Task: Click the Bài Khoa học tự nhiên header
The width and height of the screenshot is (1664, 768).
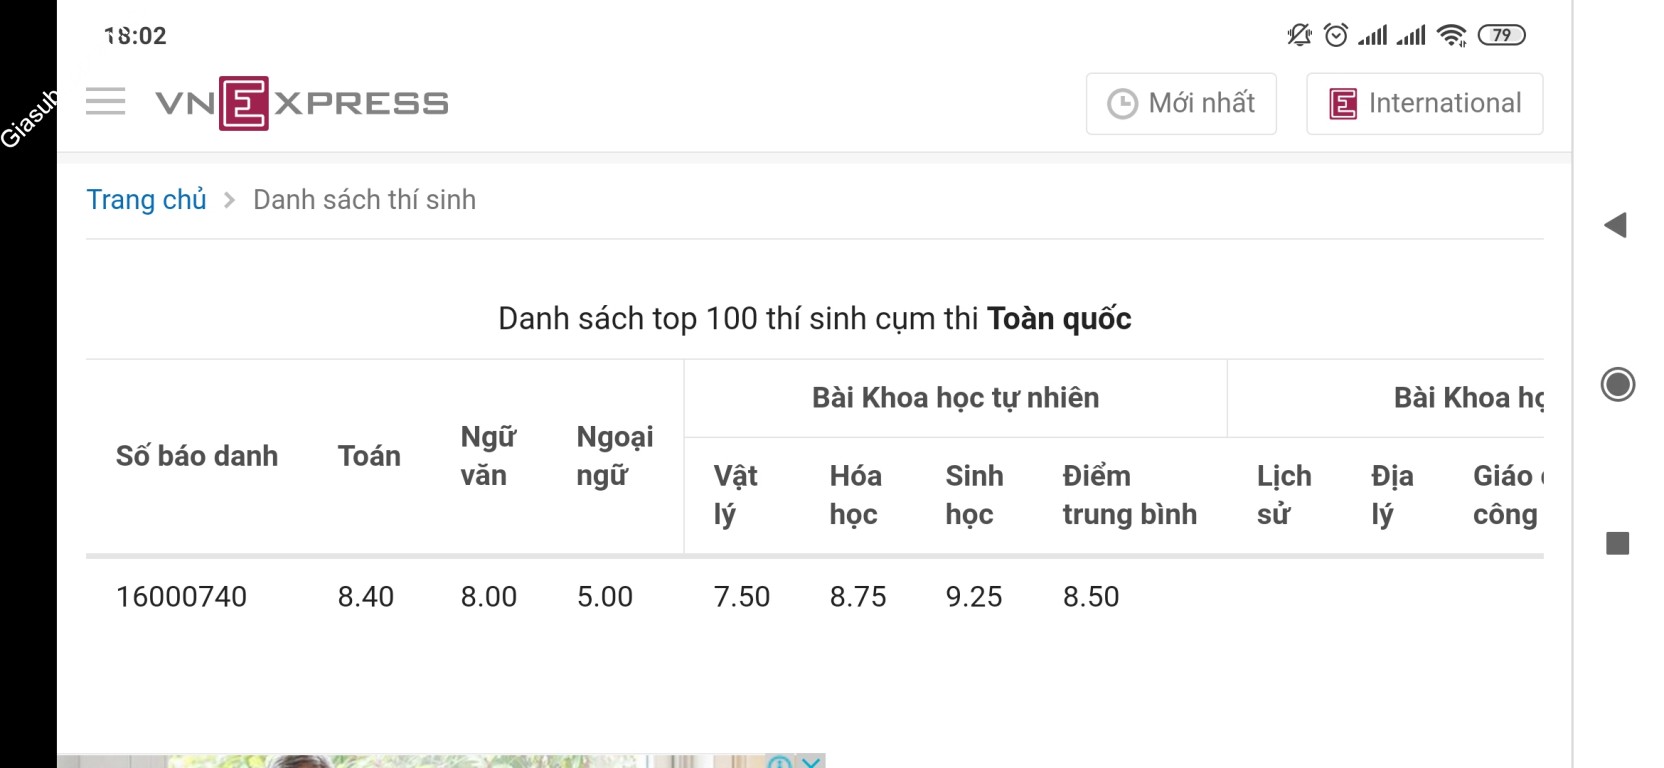Action: coord(955,398)
